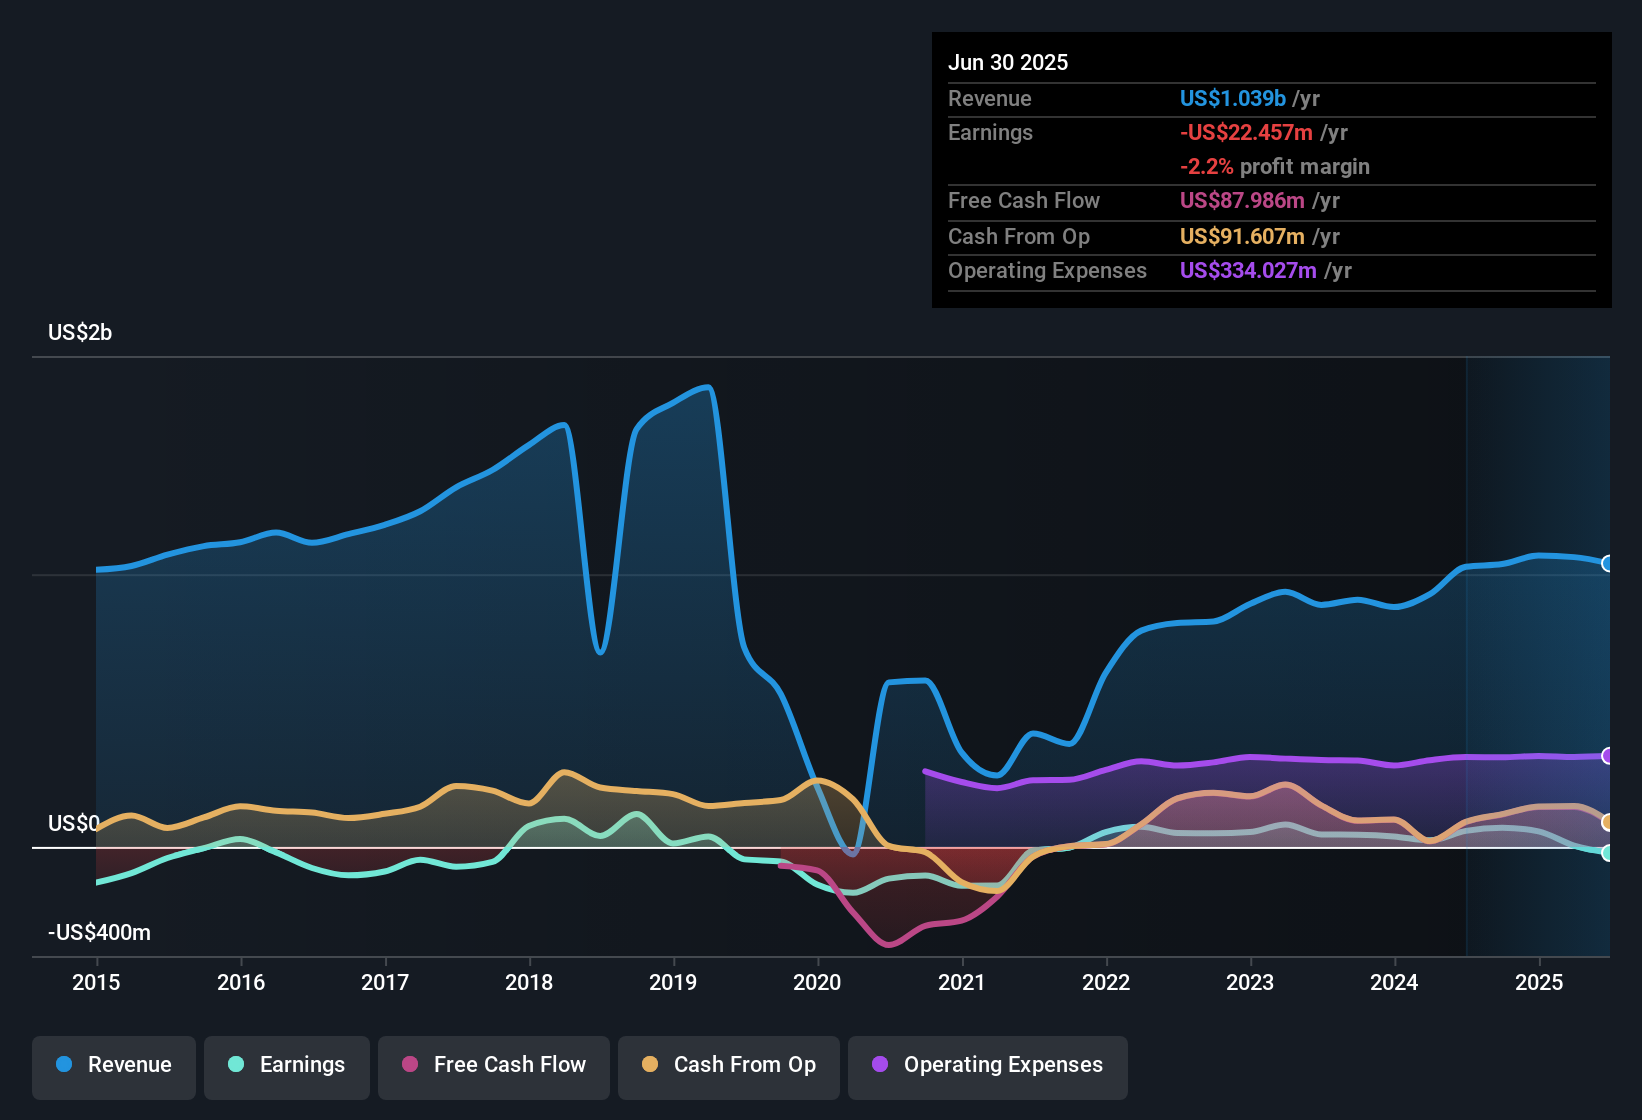Select the Revenue endpoint marker on the chart

click(x=1607, y=563)
